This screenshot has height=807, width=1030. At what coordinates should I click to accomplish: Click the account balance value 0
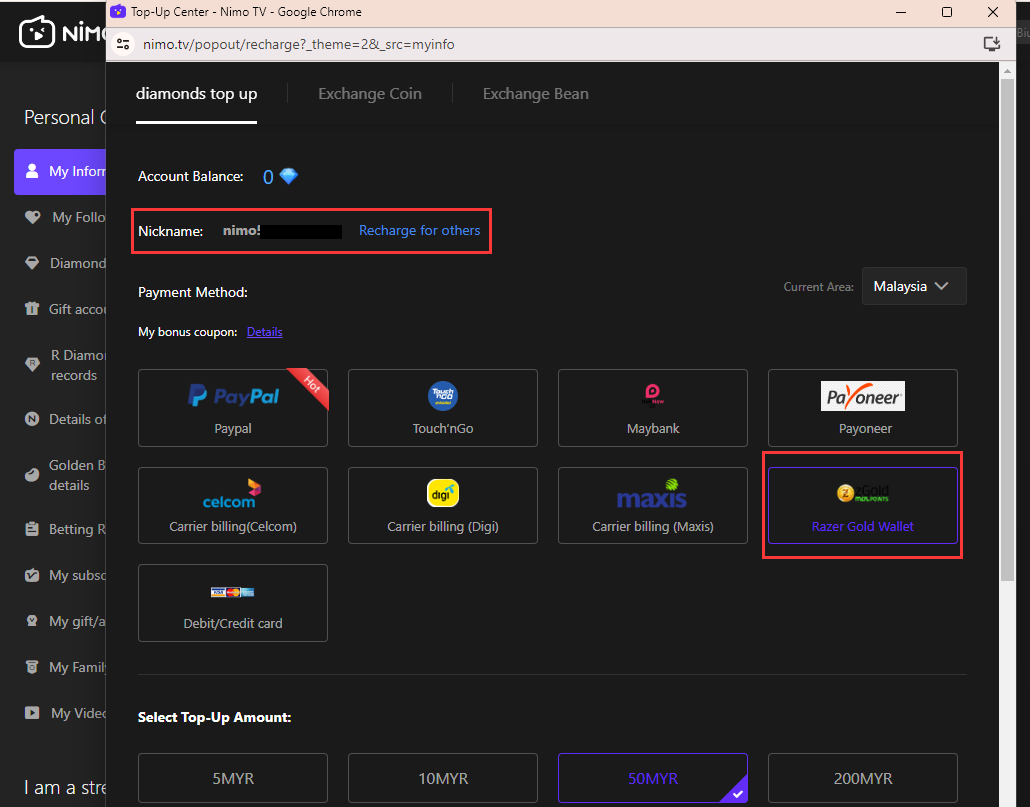[268, 177]
